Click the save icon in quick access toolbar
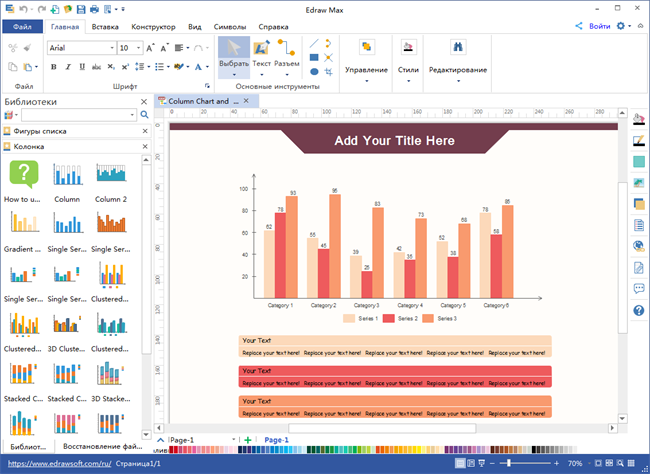Screen dimensions: 650x474 (x=81, y=9)
